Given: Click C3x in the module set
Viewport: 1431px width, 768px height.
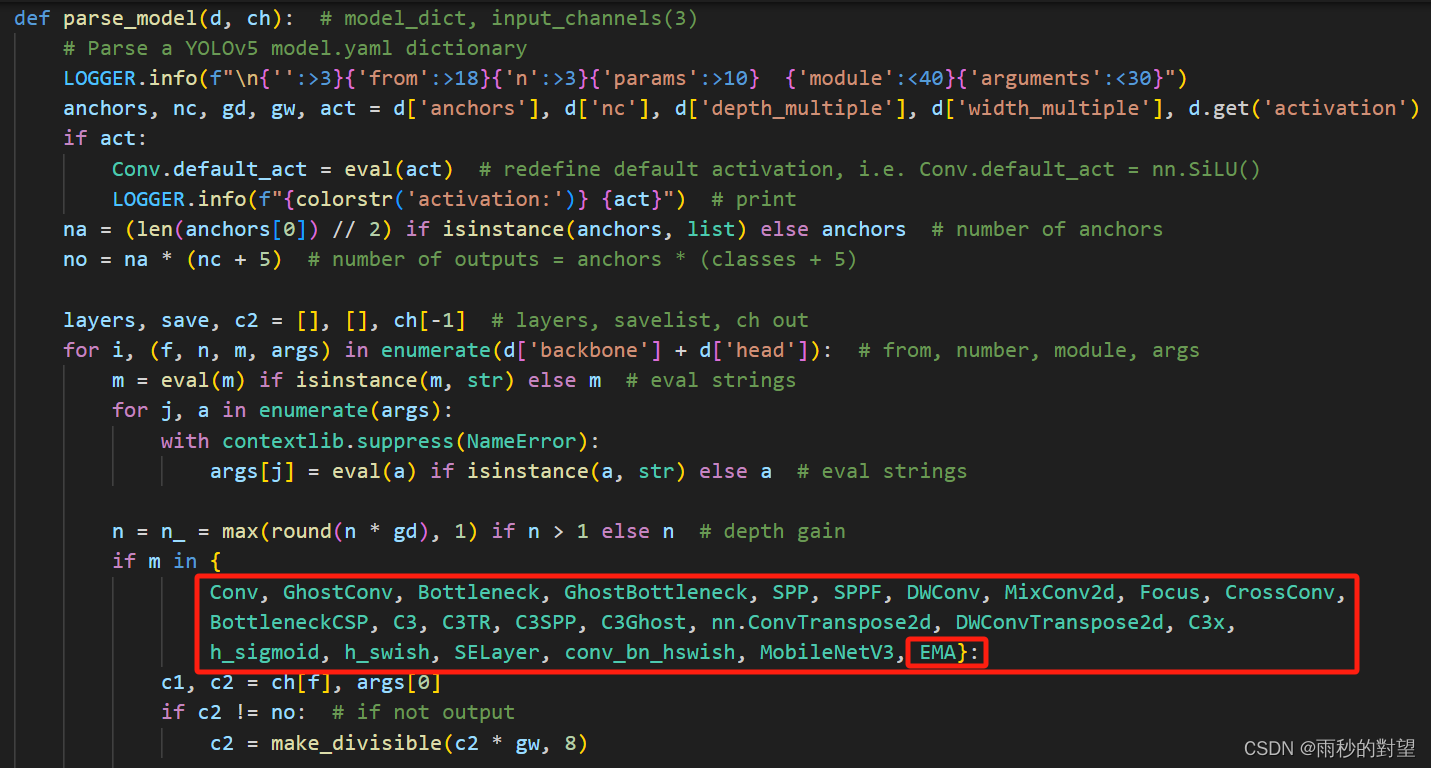Looking at the screenshot, I should (1206, 622).
